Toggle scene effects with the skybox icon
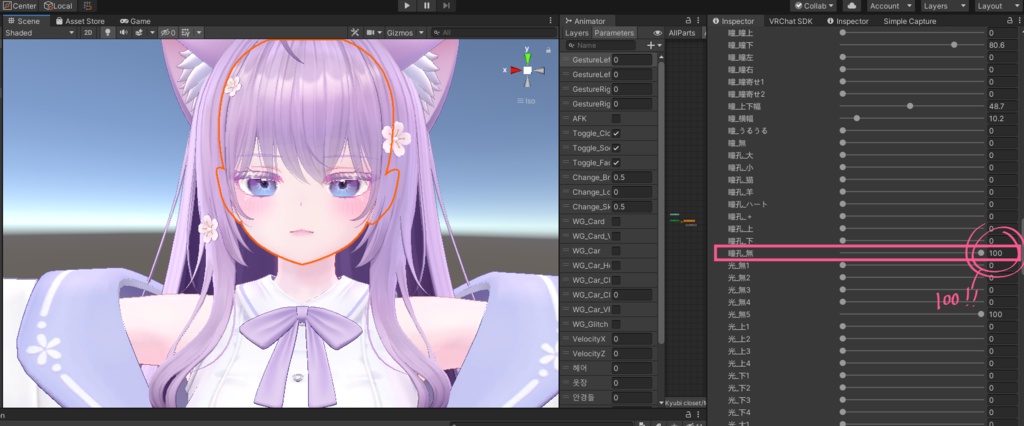Screen dimensions: 1024x426 click(139, 33)
